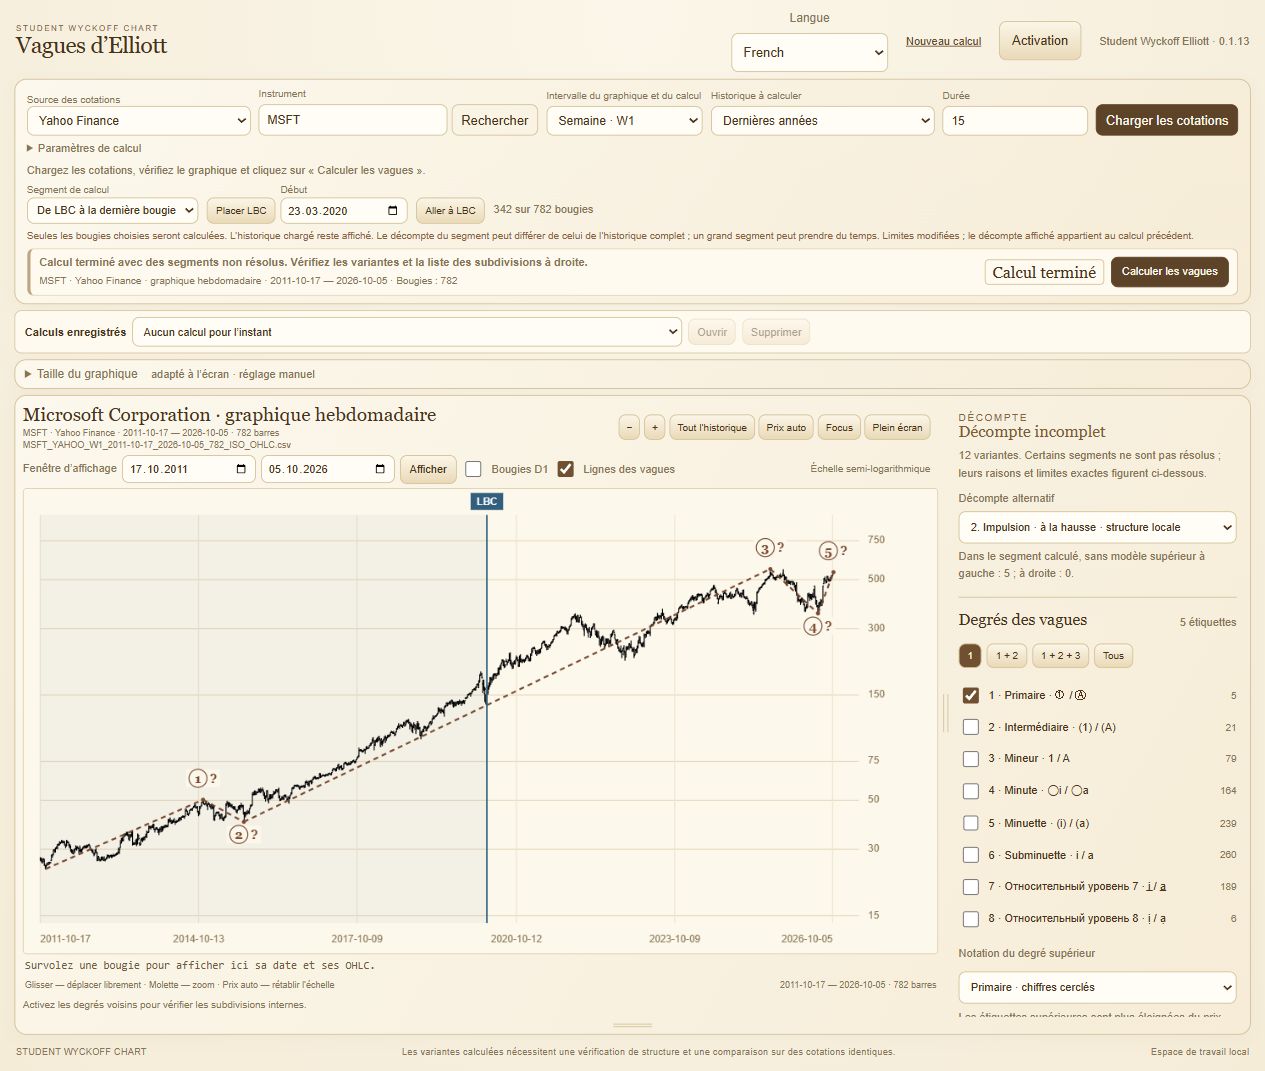Open the Notation du degré supérieur dropdown
This screenshot has width=1265, height=1071.
tap(1097, 987)
